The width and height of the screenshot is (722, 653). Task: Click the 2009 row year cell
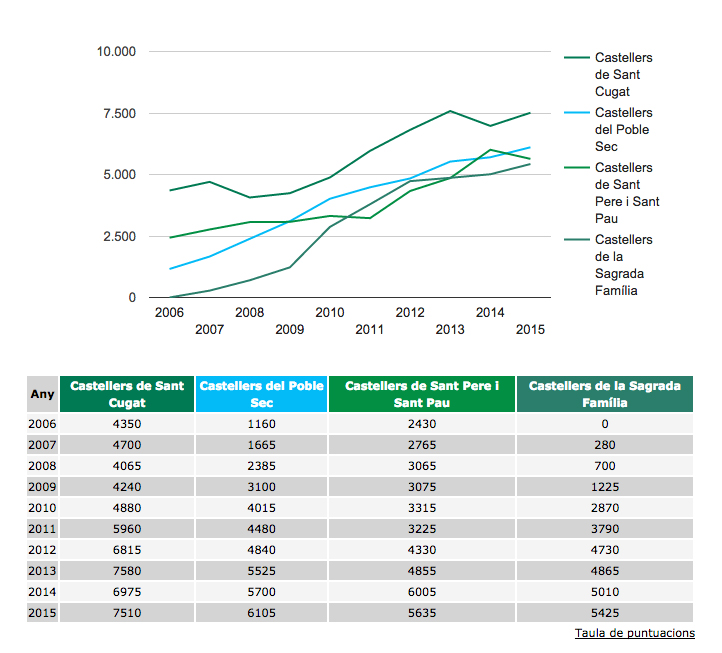click(42, 487)
